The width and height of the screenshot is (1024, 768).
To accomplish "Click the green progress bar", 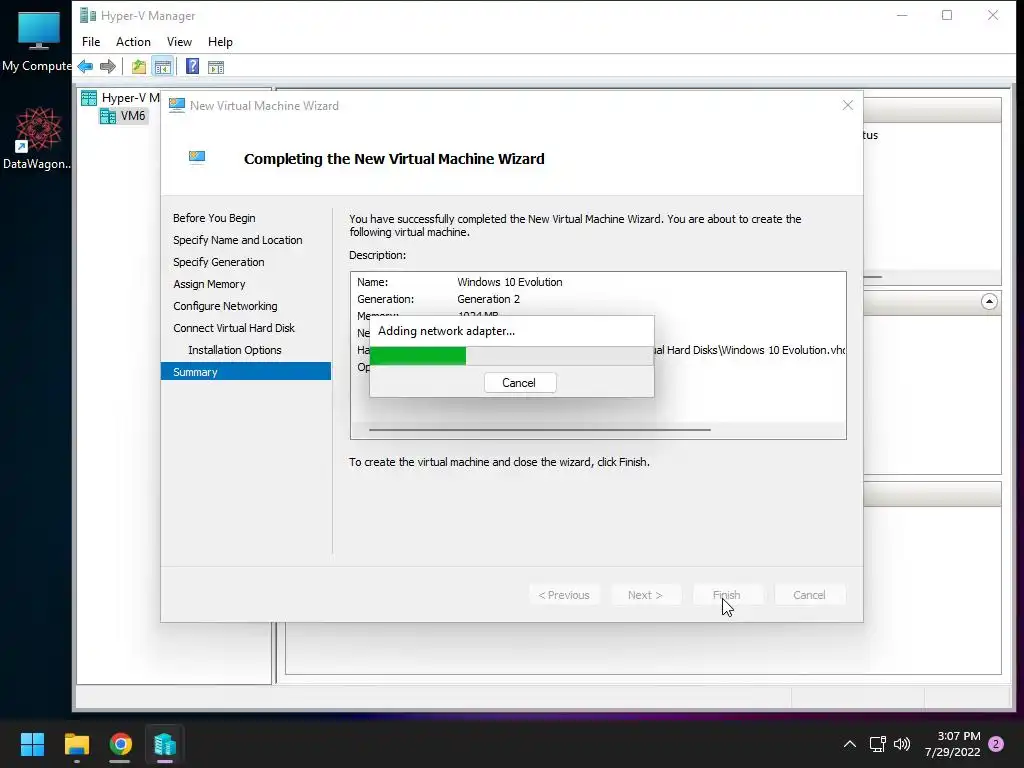I will click(417, 356).
